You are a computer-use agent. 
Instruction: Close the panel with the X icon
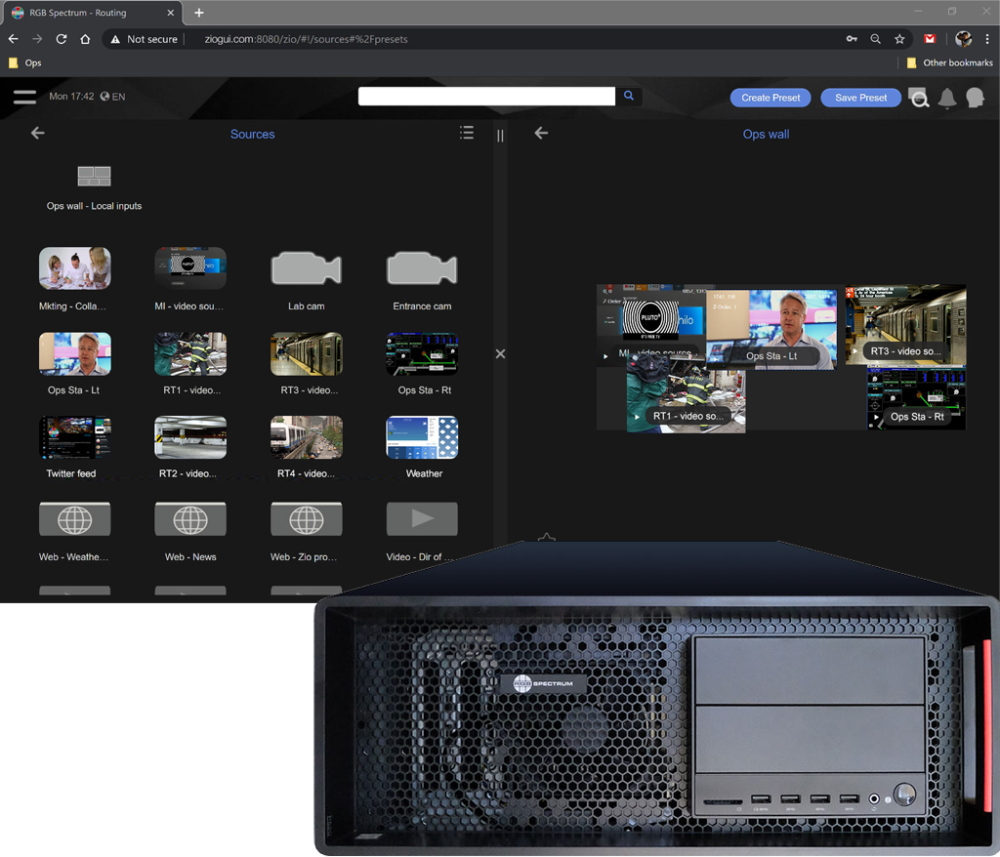coord(500,353)
